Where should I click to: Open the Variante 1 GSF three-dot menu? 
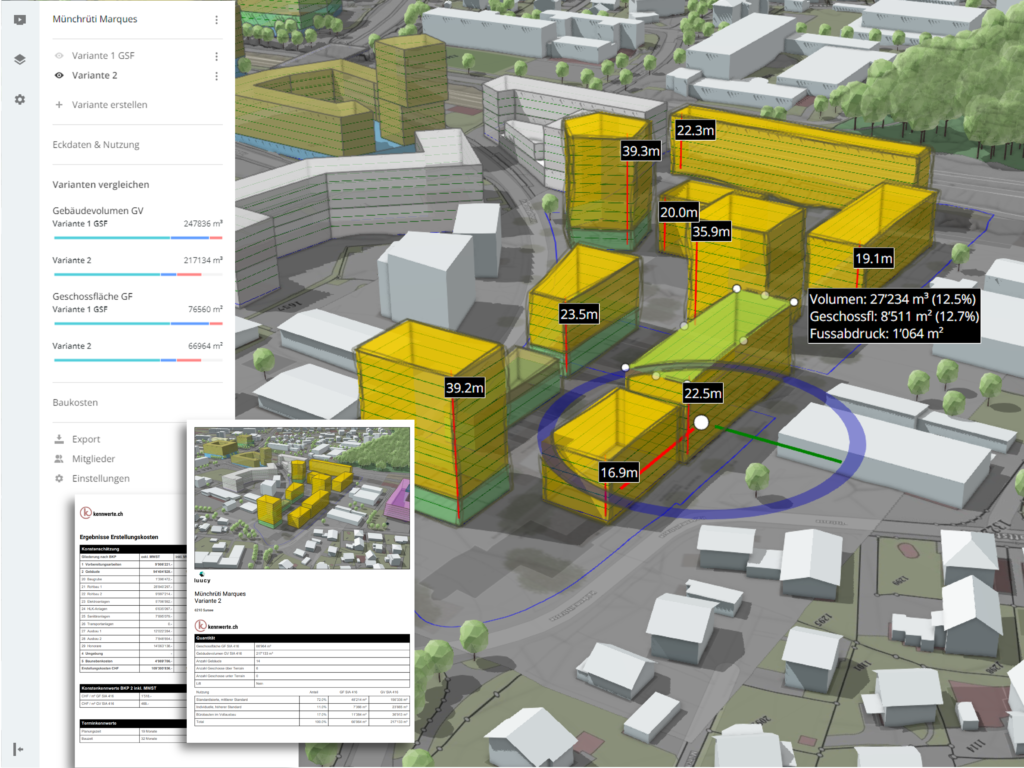click(x=217, y=56)
